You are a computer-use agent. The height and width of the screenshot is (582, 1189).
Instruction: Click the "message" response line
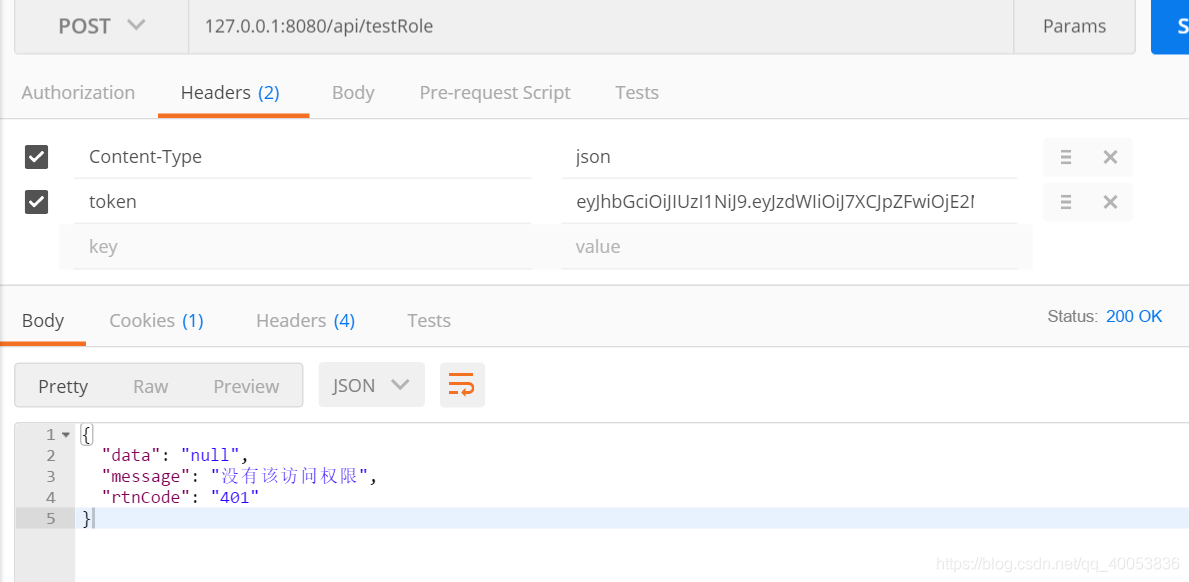240,477
